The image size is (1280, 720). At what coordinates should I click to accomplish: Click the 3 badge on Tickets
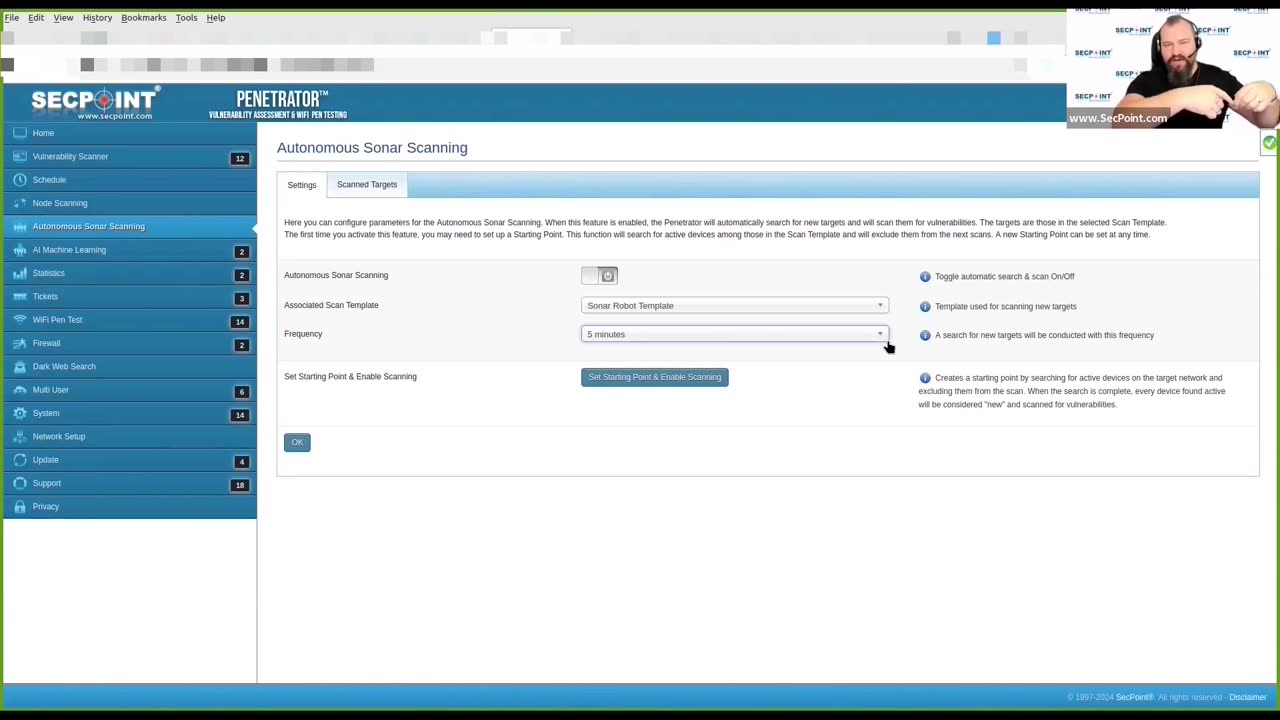(x=241, y=298)
